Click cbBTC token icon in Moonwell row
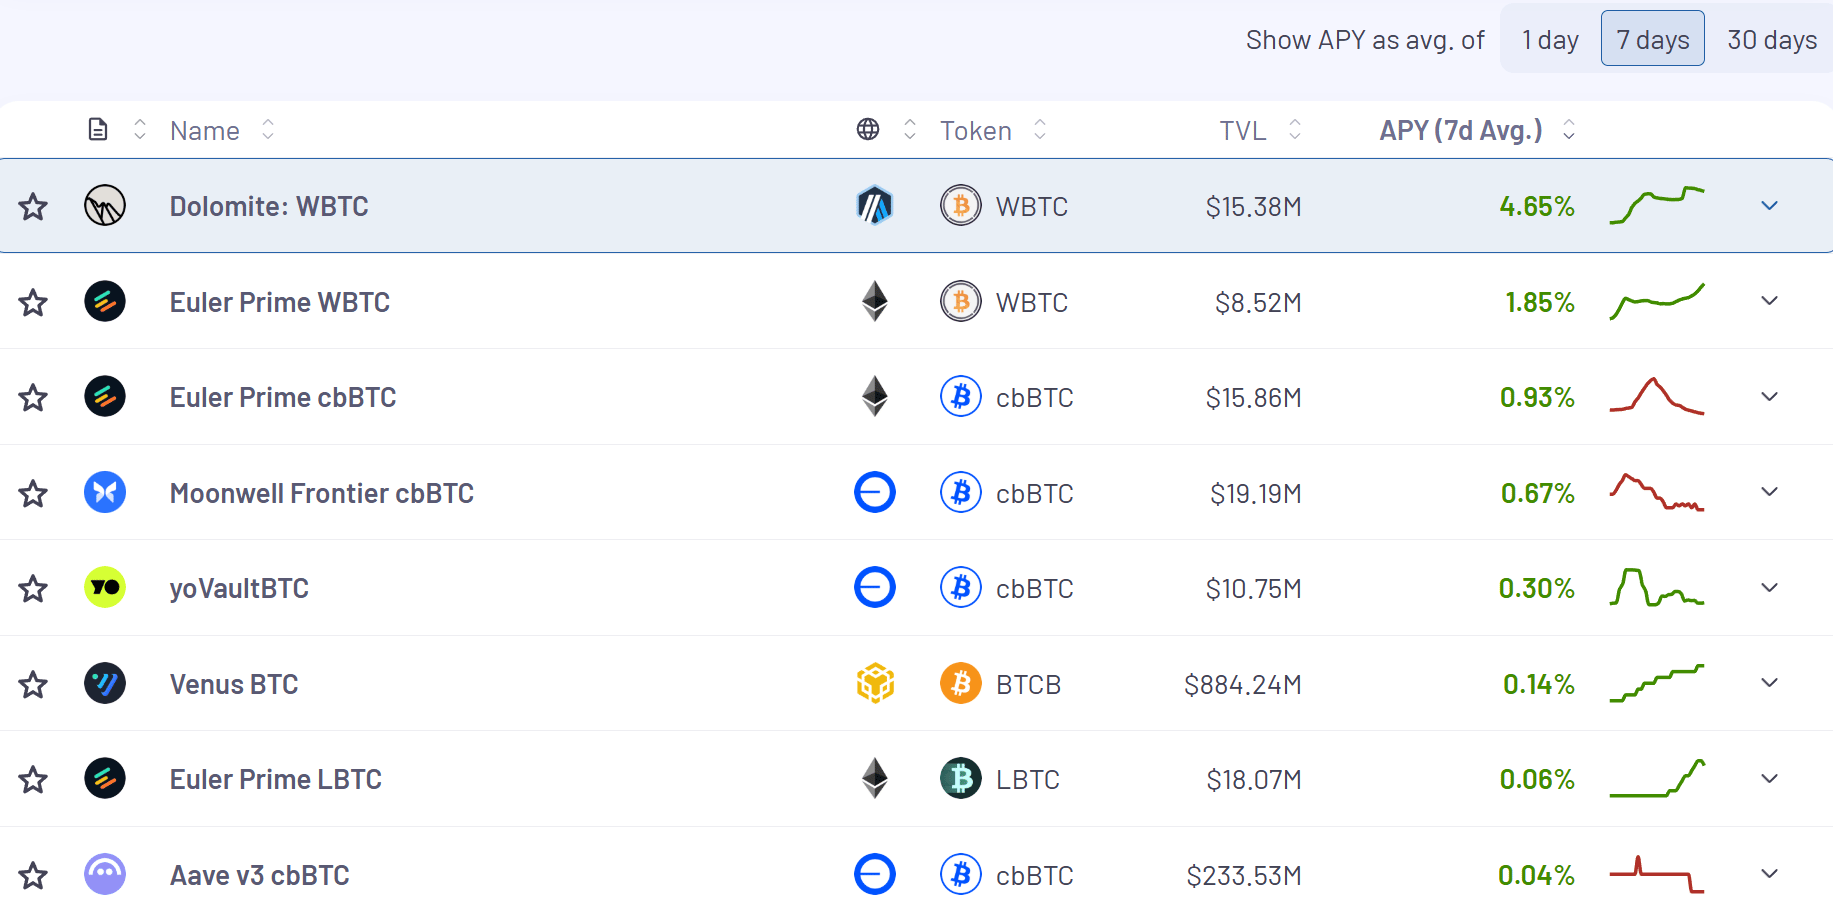Image resolution: width=1833 pixels, height=903 pixels. pos(961,492)
